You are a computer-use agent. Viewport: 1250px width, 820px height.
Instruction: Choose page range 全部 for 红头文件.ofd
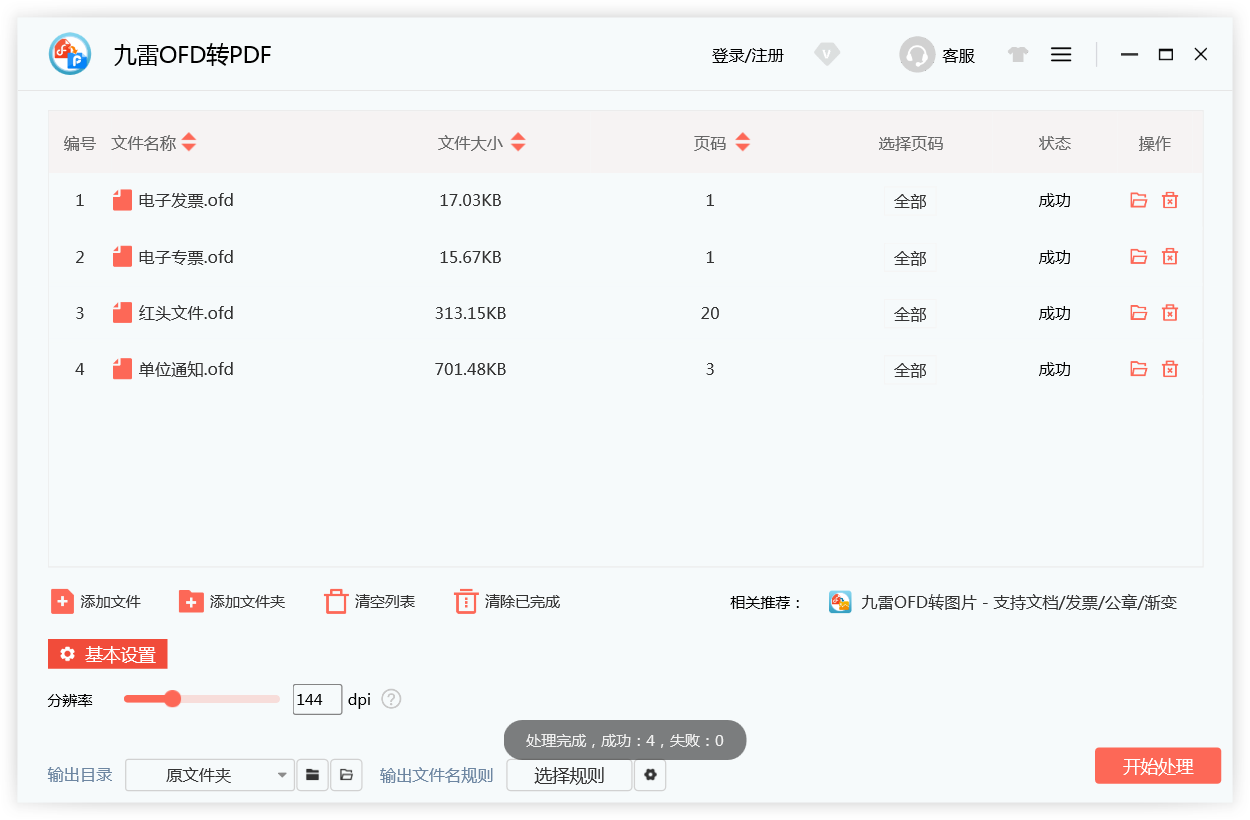pyautogui.click(x=910, y=314)
